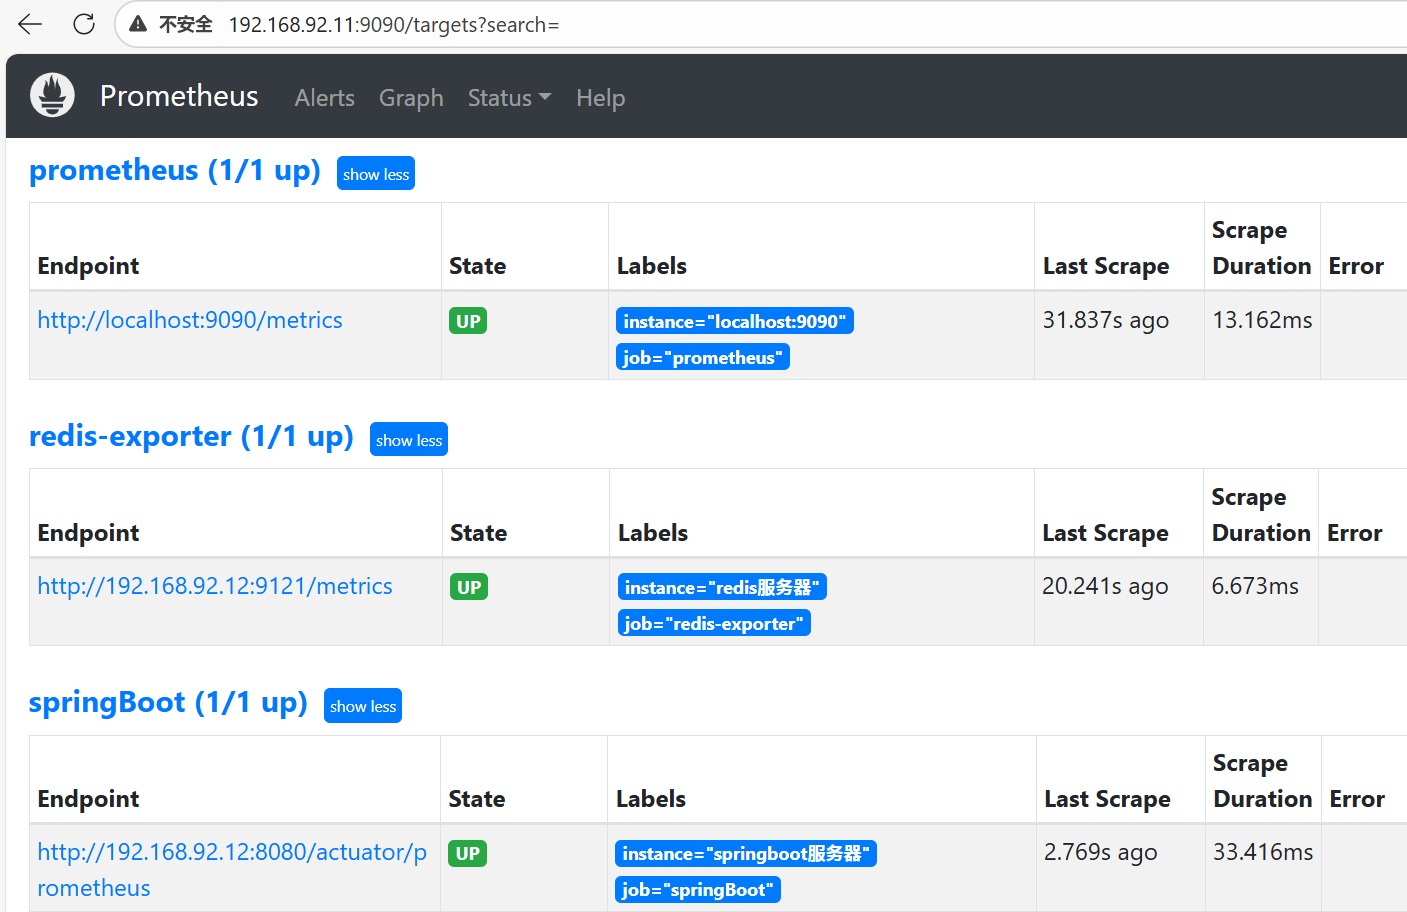Click the instance="springboot服务器" label badge
Image resolution: width=1407 pixels, height=912 pixels.
[x=746, y=853]
